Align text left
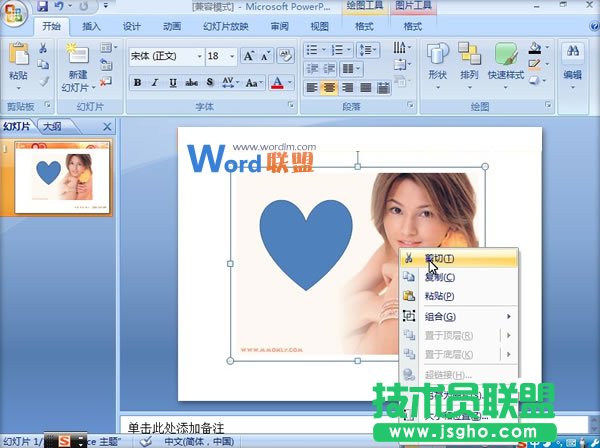This screenshot has width=600, height=448. point(311,88)
